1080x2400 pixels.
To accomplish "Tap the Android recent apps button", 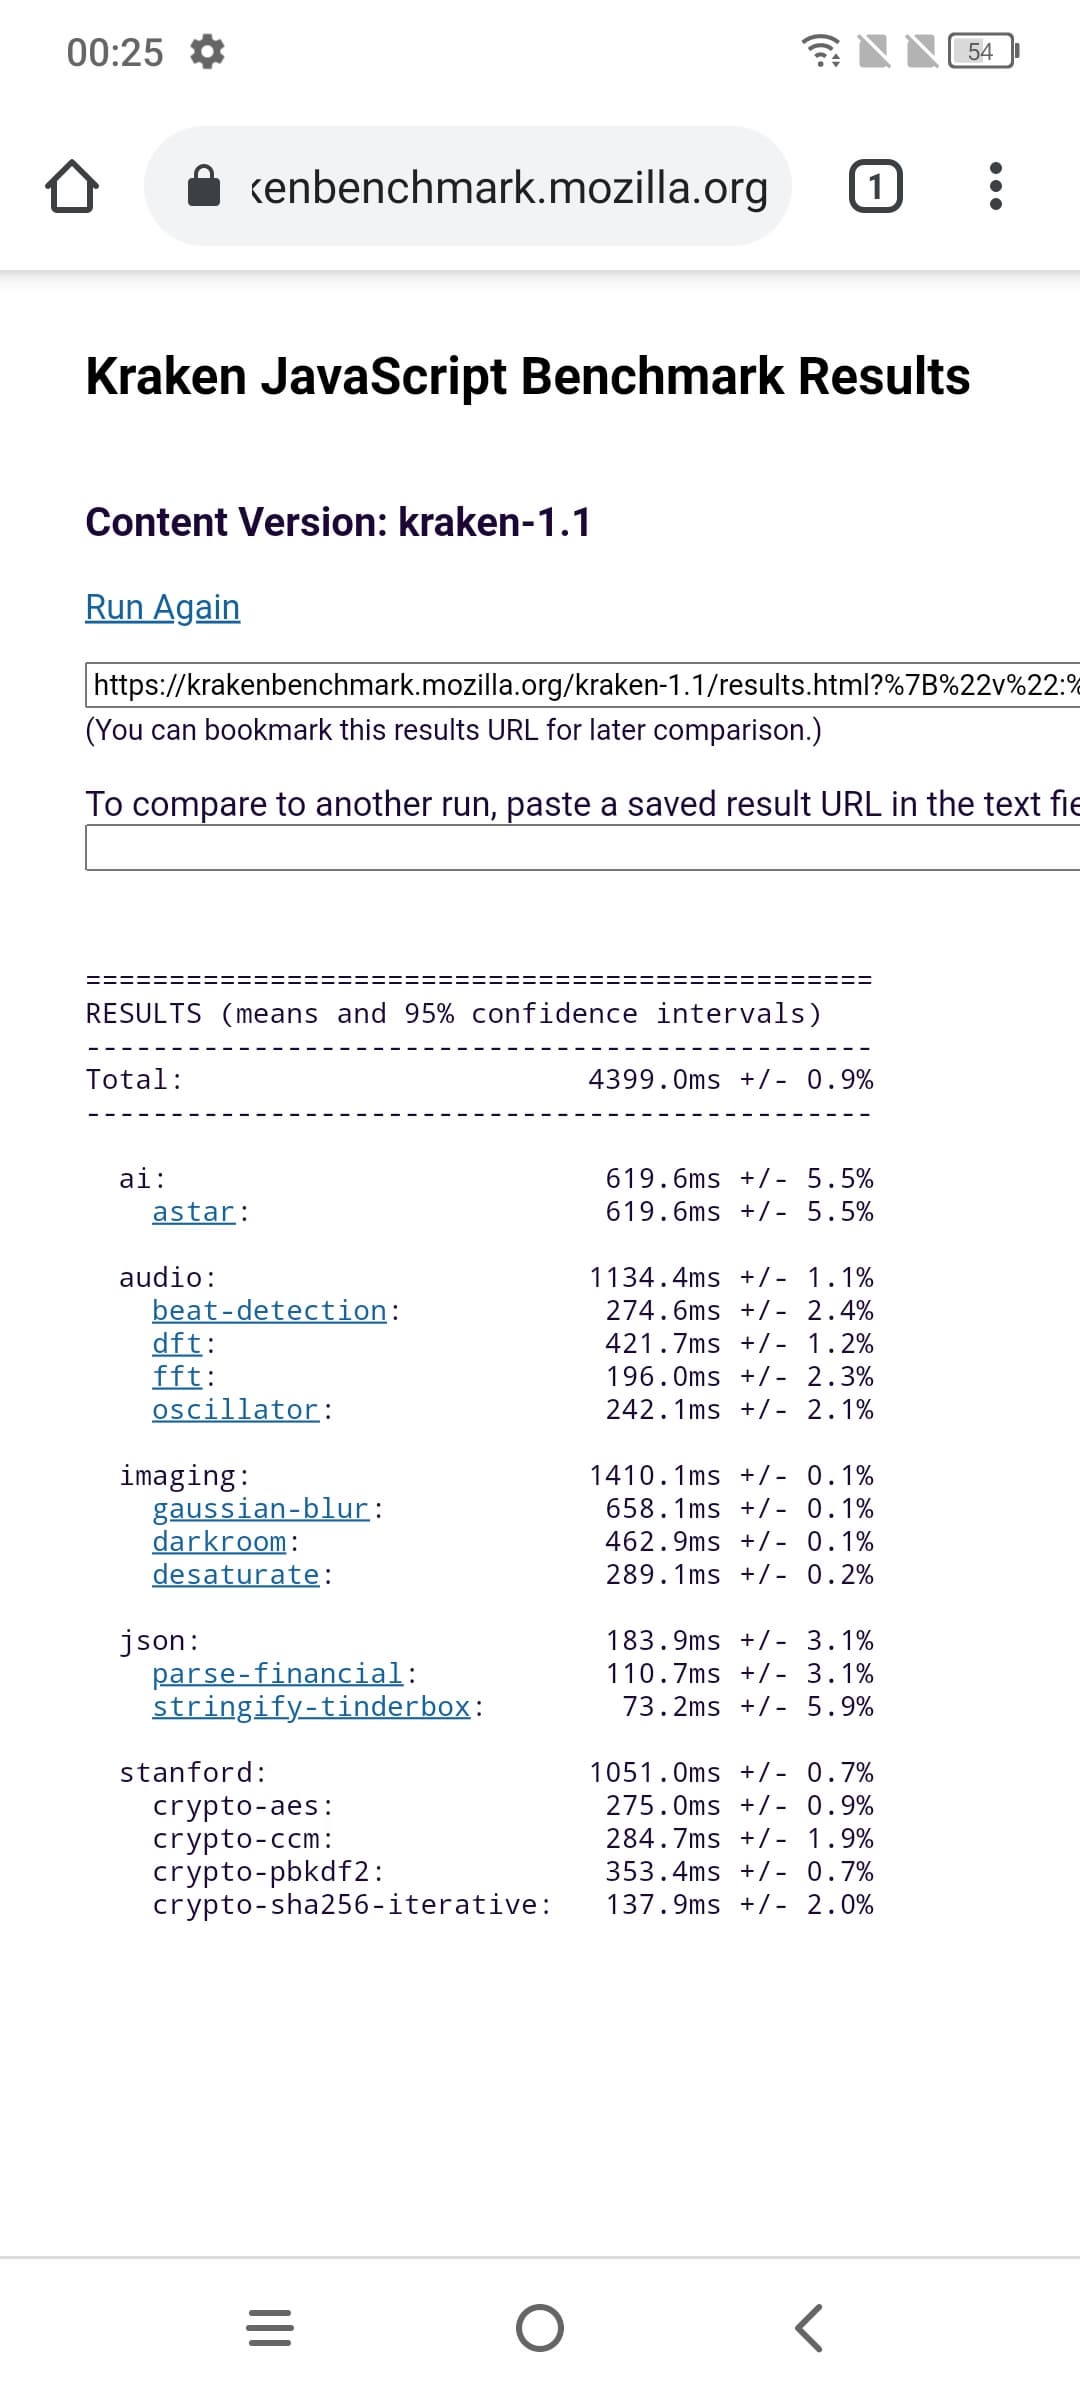I will click(x=270, y=2328).
